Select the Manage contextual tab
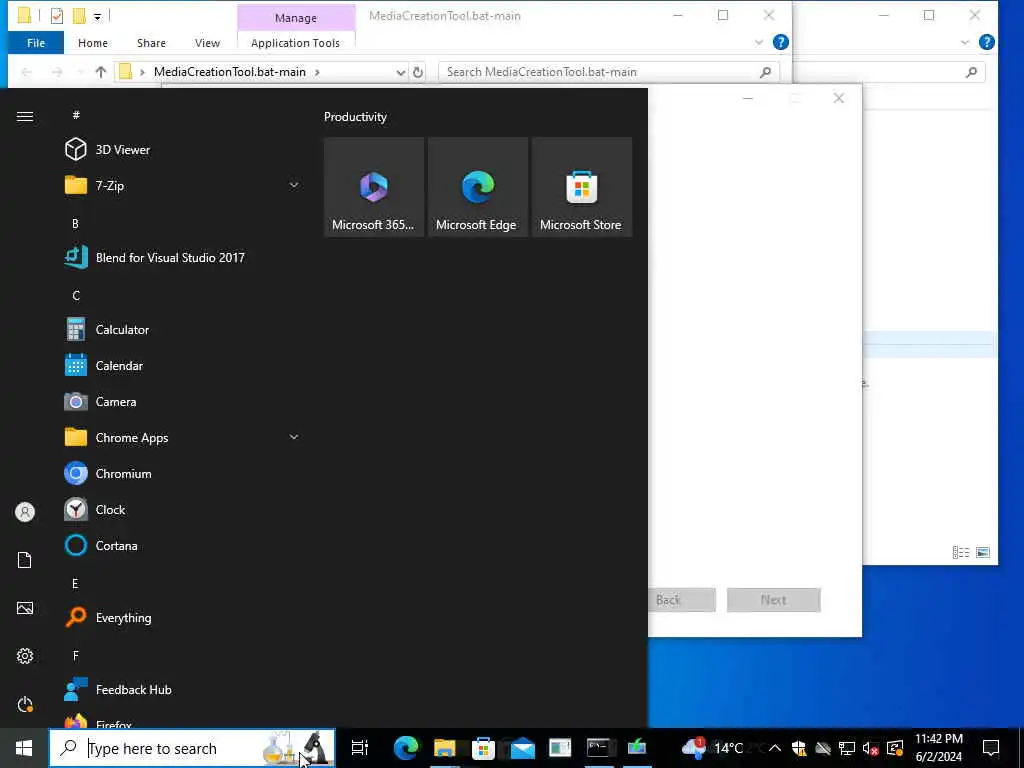Screen dimensions: 1024x768 tap(296, 18)
